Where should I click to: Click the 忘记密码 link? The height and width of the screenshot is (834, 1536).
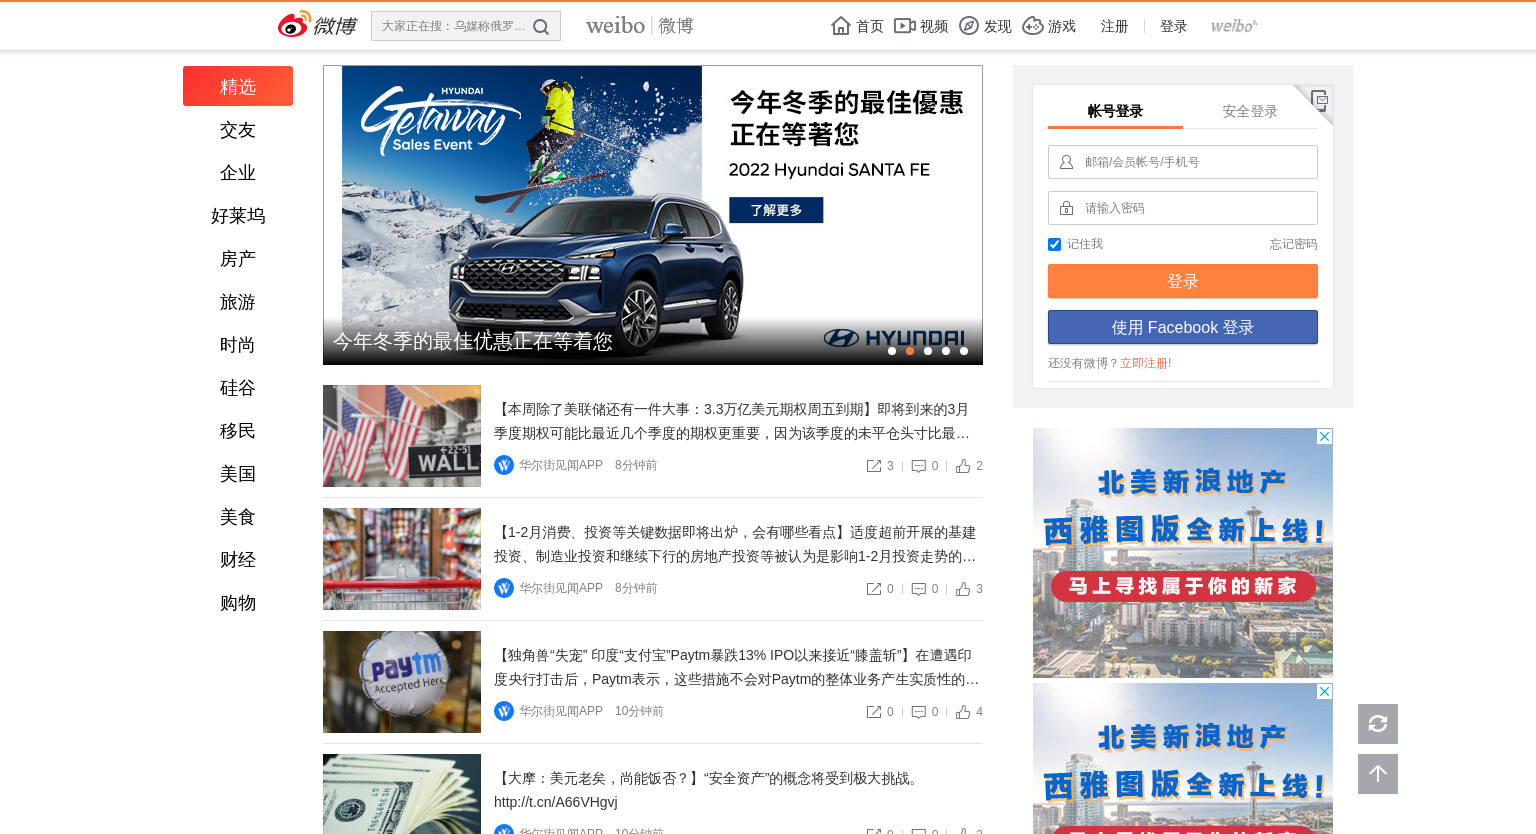(x=1293, y=244)
